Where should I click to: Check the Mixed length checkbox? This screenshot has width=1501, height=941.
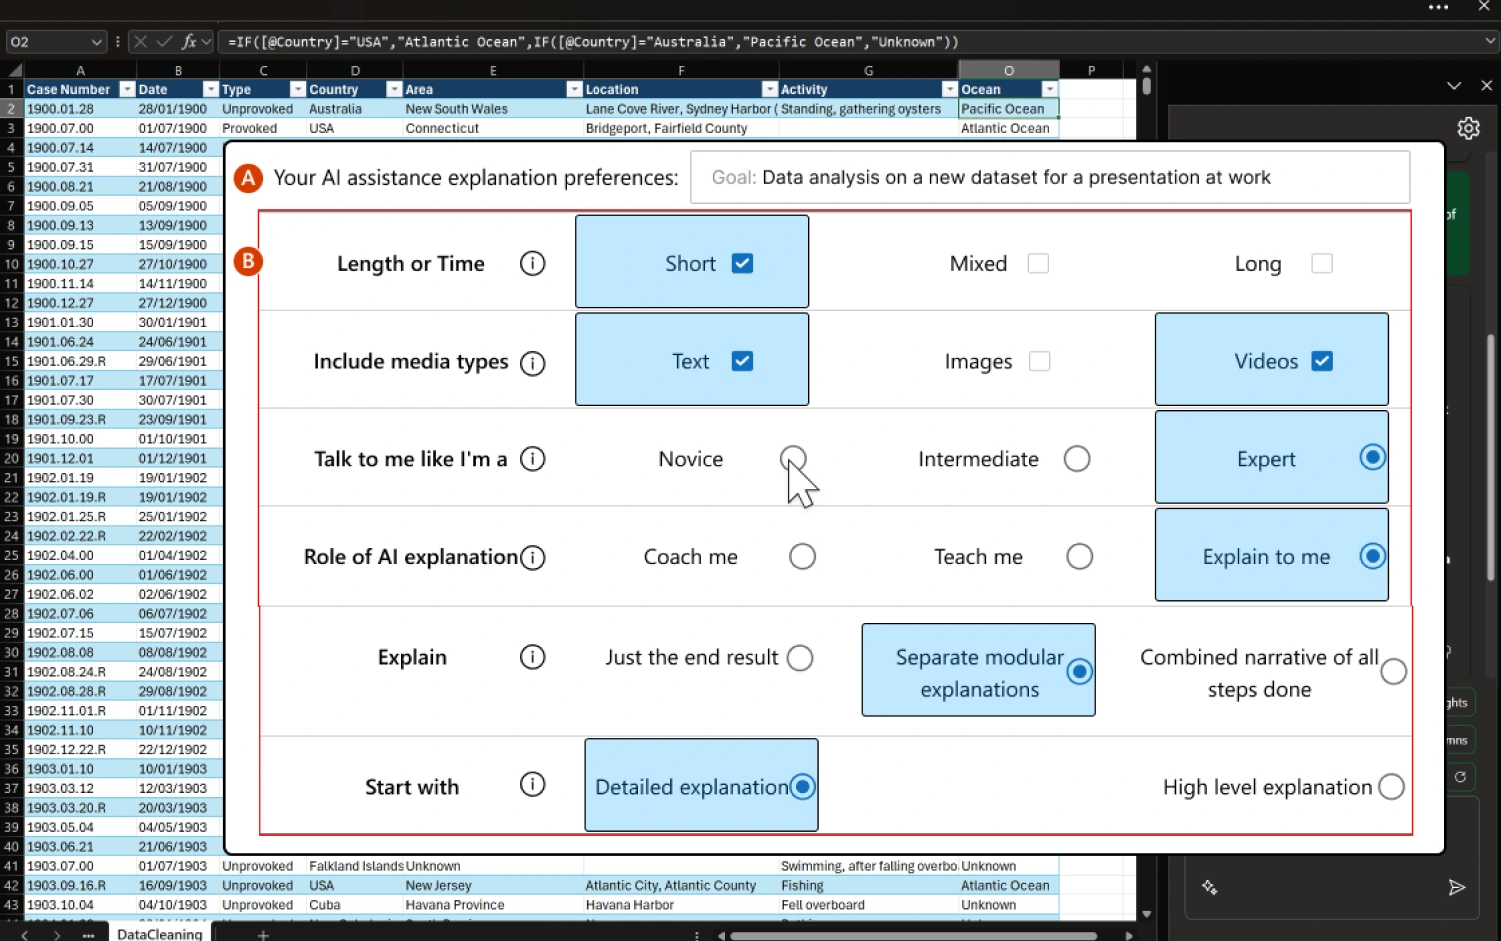pyautogui.click(x=1038, y=263)
